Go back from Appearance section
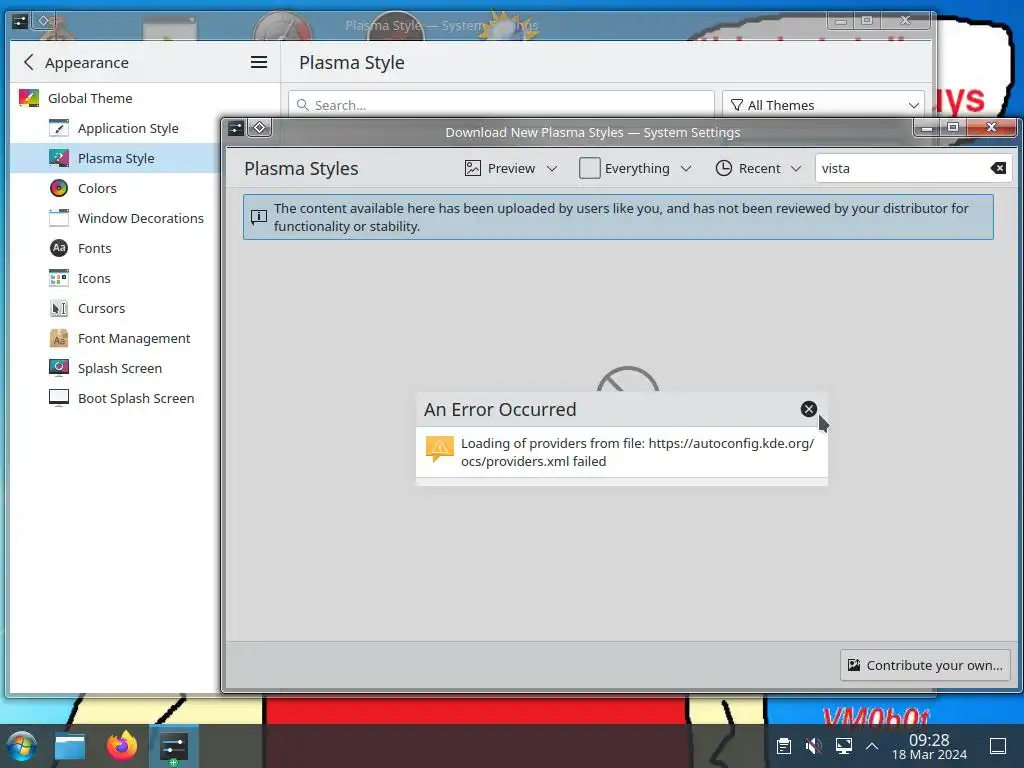1024x768 pixels. 28,62
